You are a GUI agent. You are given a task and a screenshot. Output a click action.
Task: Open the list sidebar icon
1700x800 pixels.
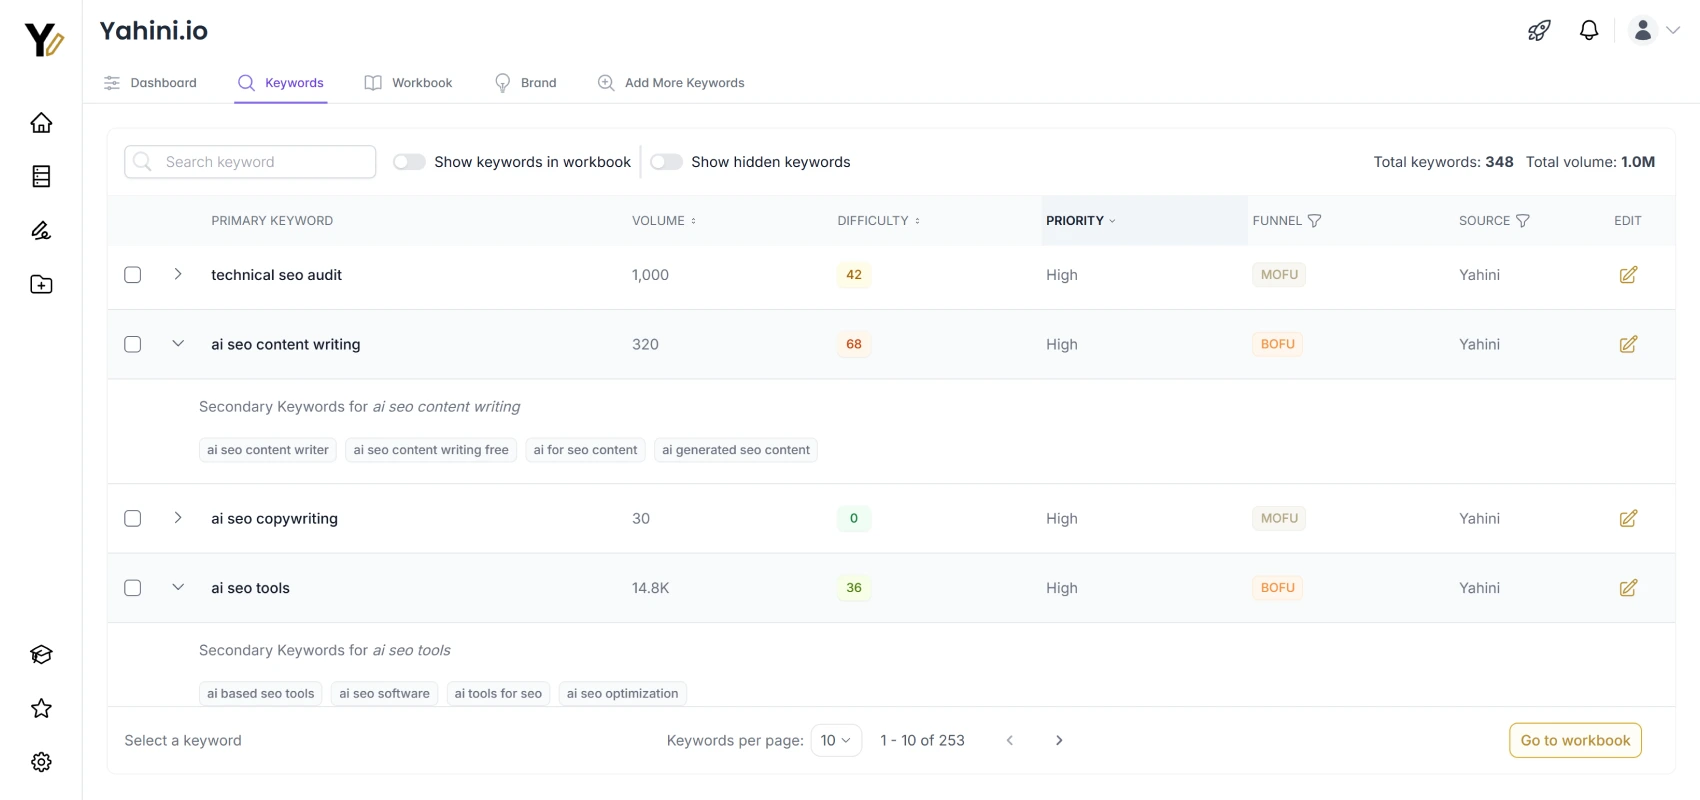point(41,177)
